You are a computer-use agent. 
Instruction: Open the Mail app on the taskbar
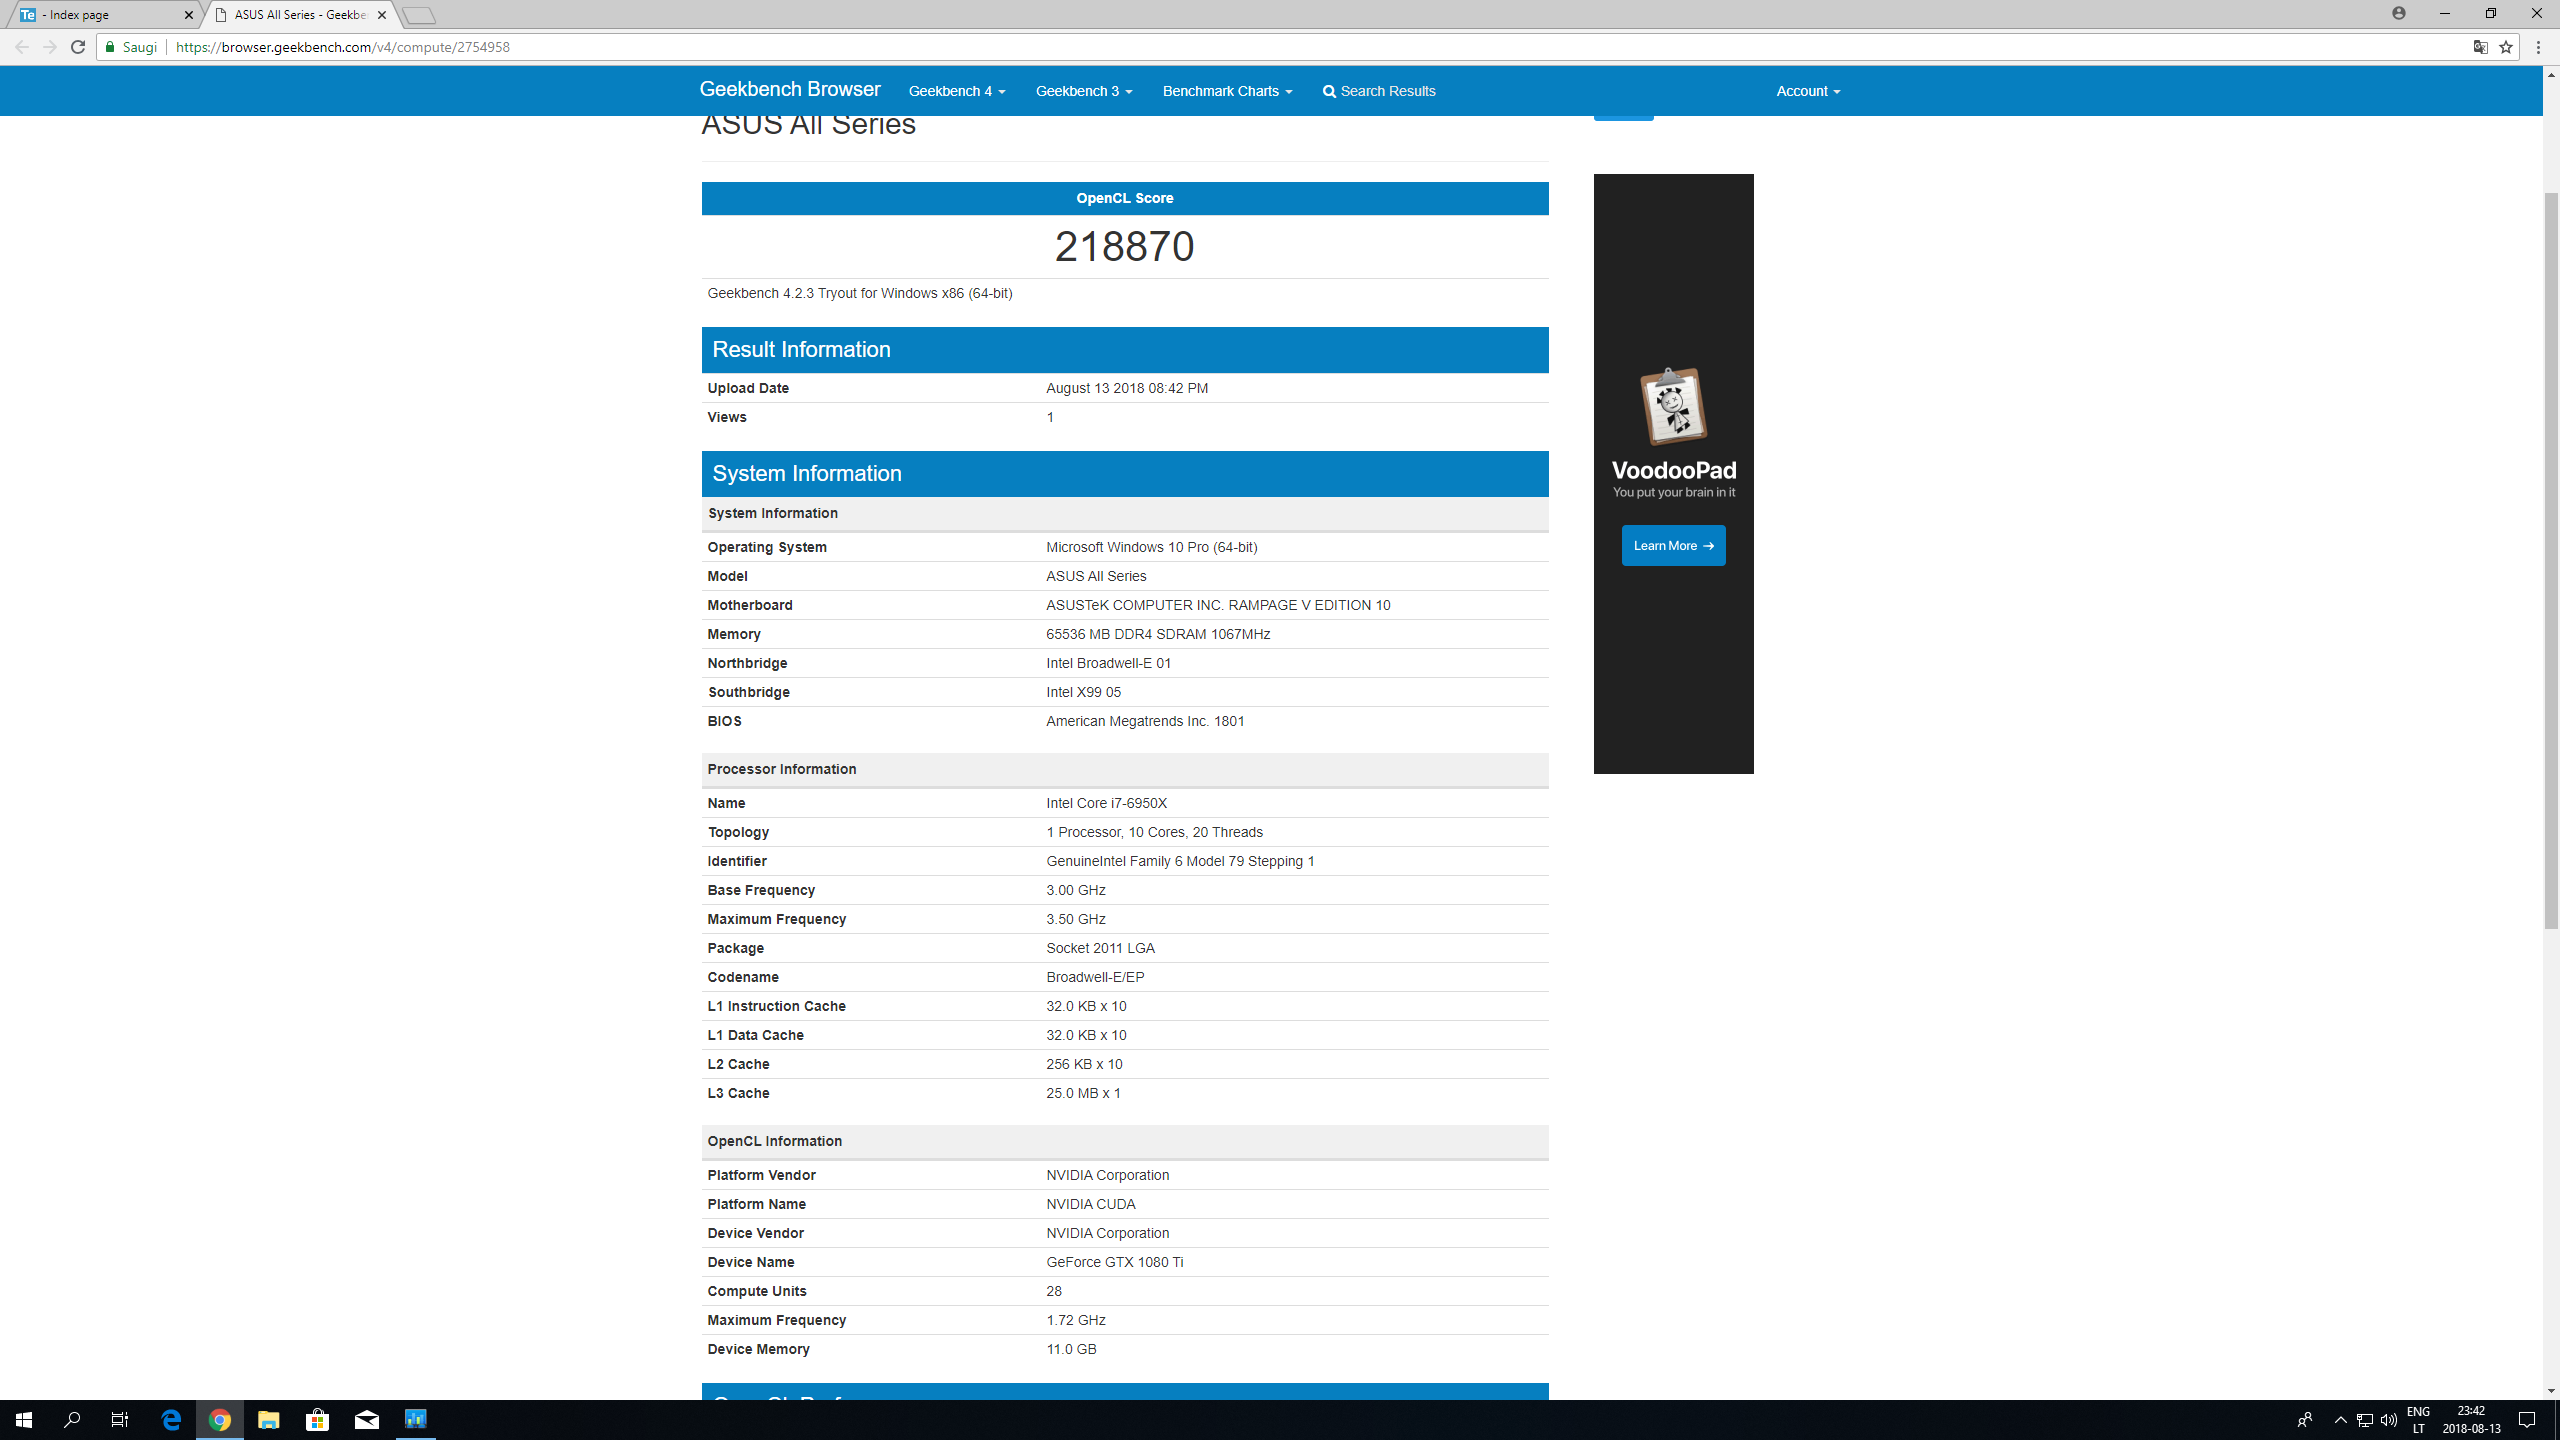coord(367,1419)
